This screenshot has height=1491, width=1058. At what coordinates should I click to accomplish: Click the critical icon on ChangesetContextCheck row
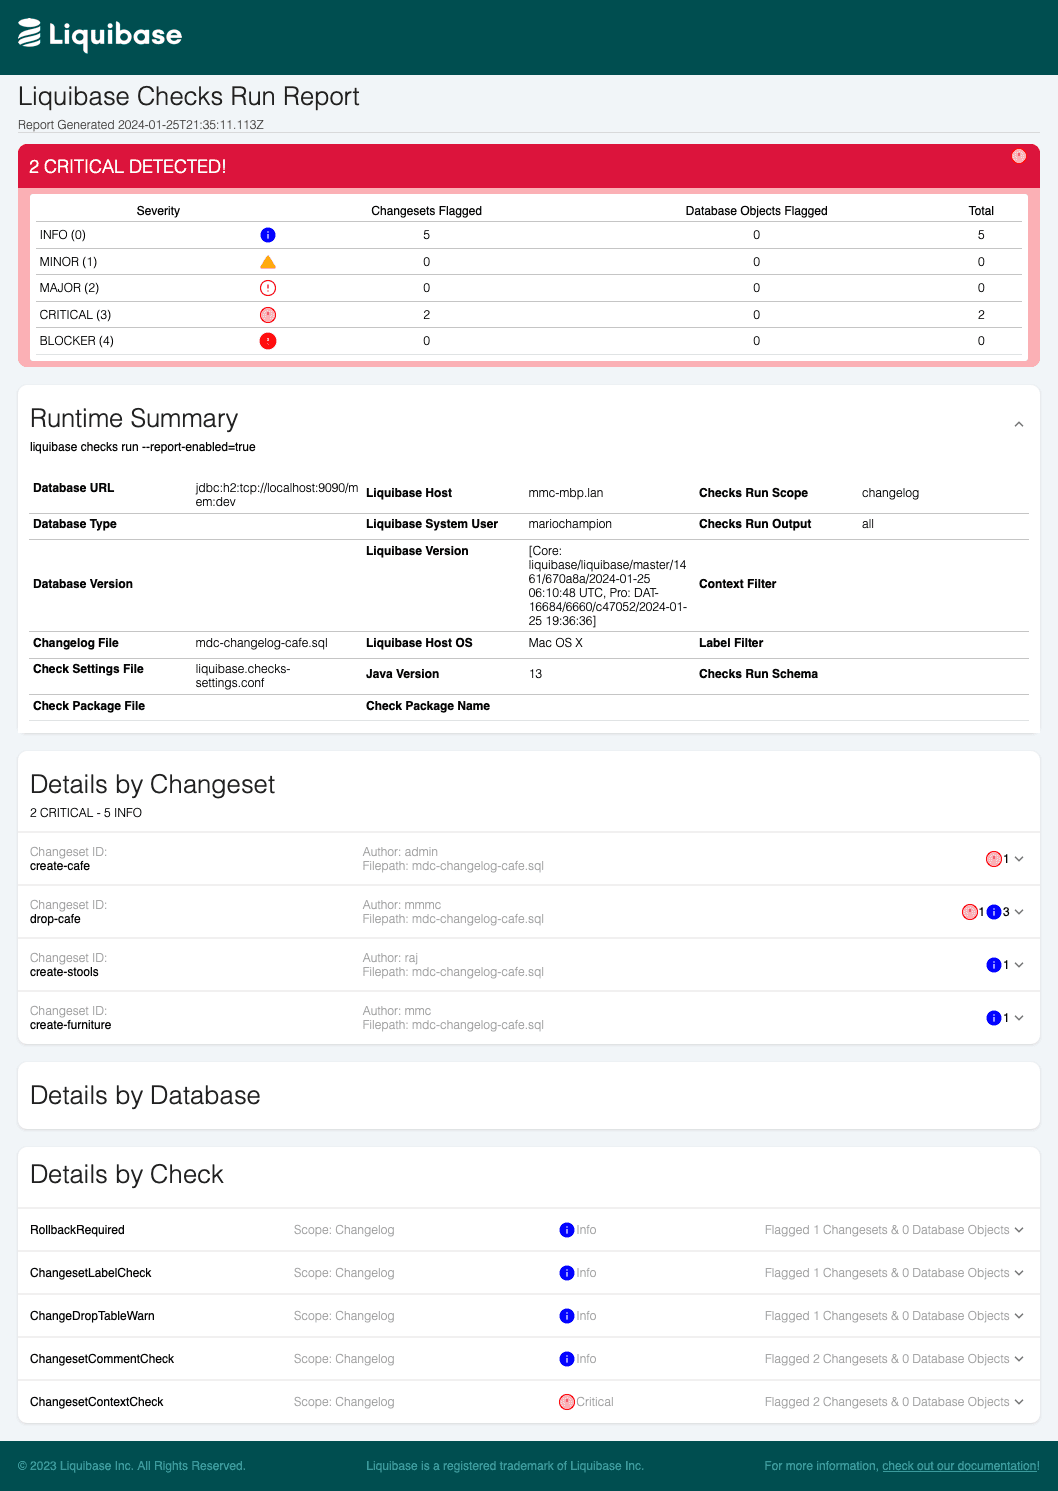[x=566, y=1401]
